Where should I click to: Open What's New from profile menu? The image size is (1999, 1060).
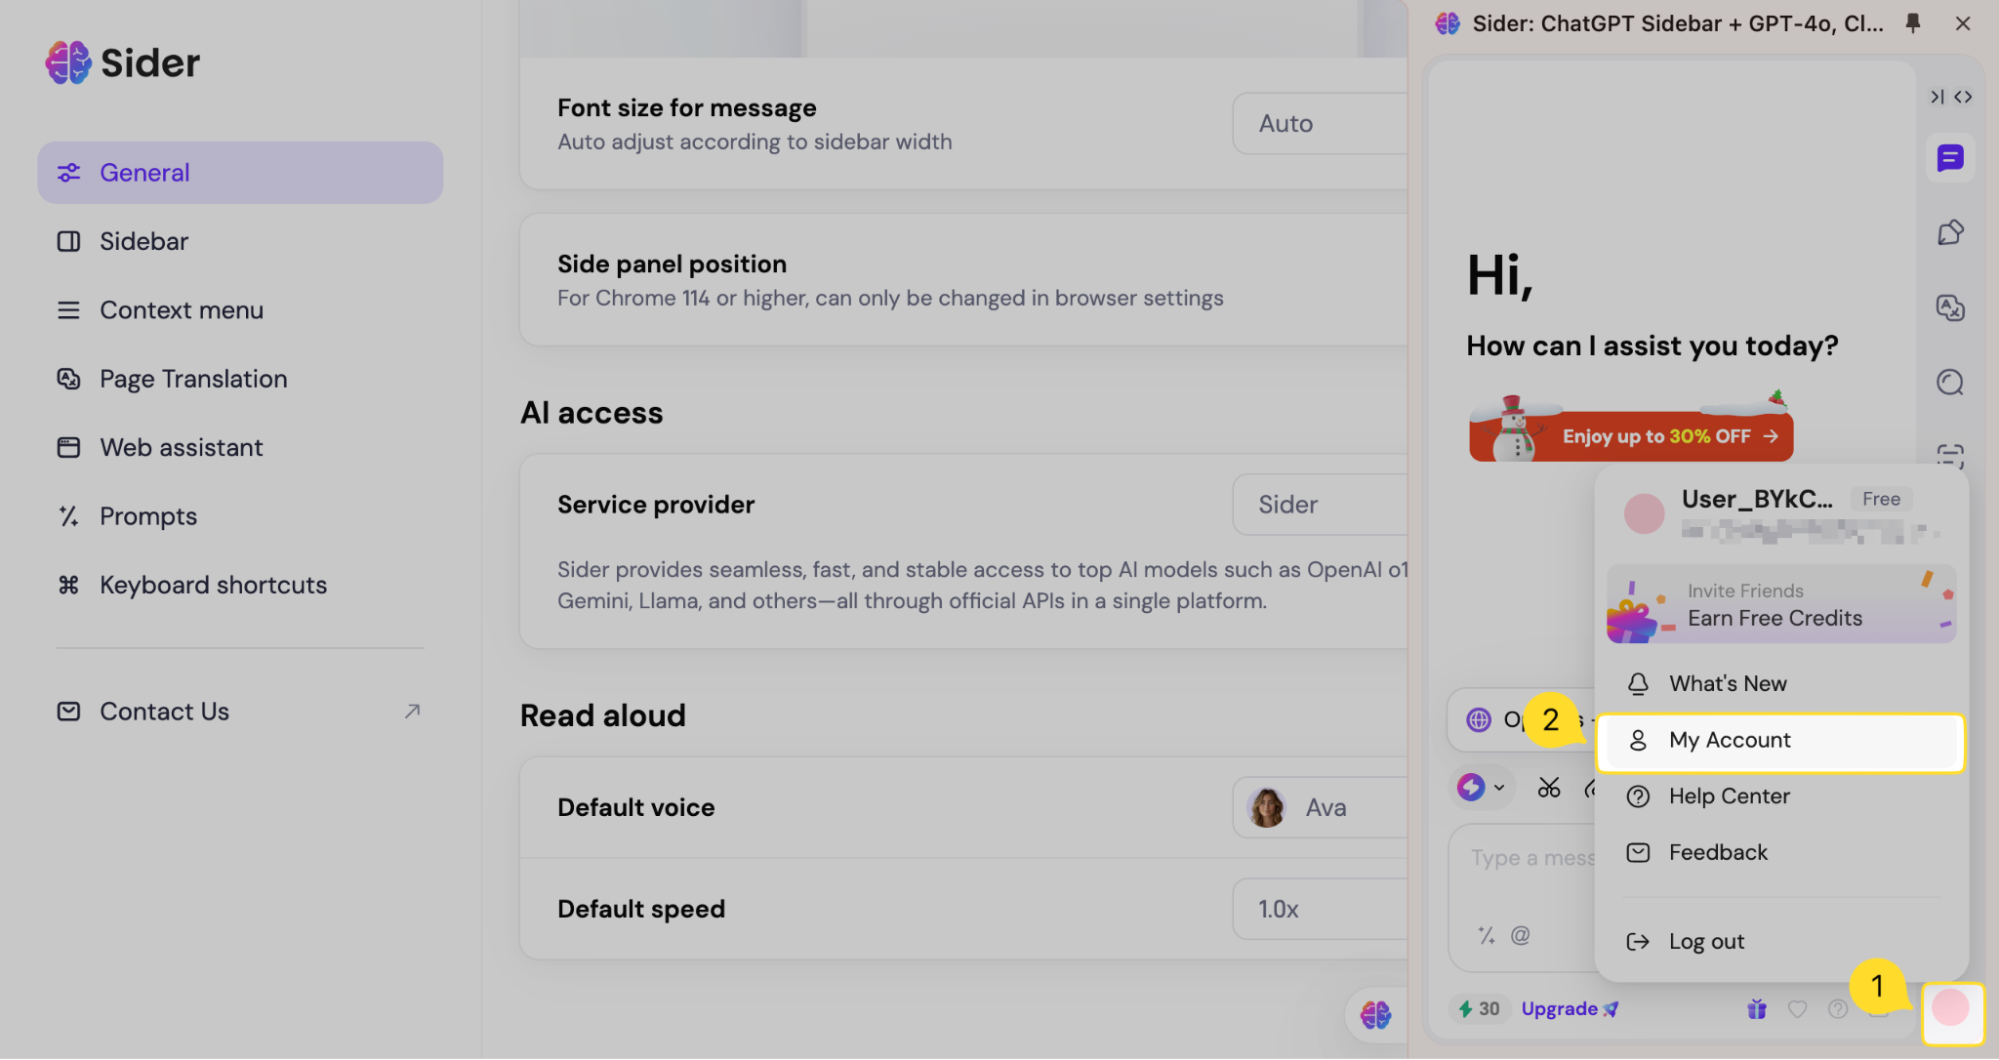1780,684
